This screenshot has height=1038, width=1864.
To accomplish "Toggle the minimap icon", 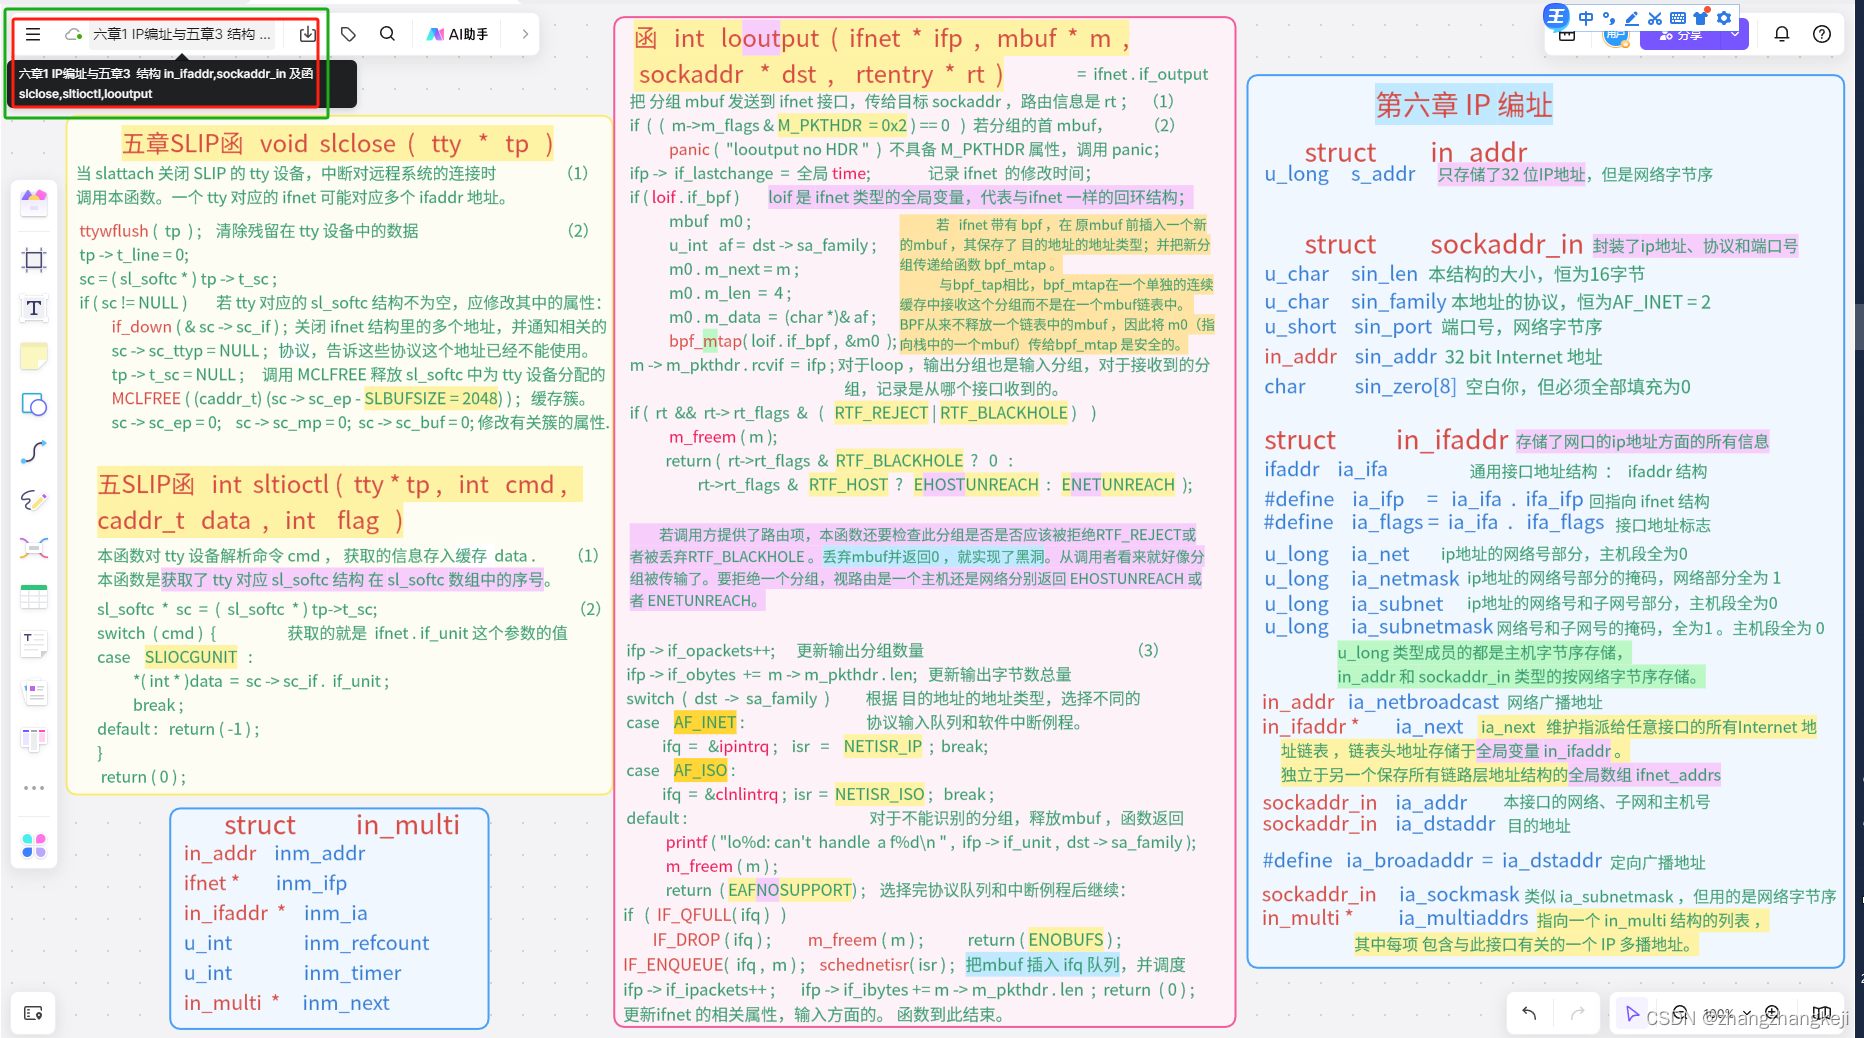I will (1822, 1013).
